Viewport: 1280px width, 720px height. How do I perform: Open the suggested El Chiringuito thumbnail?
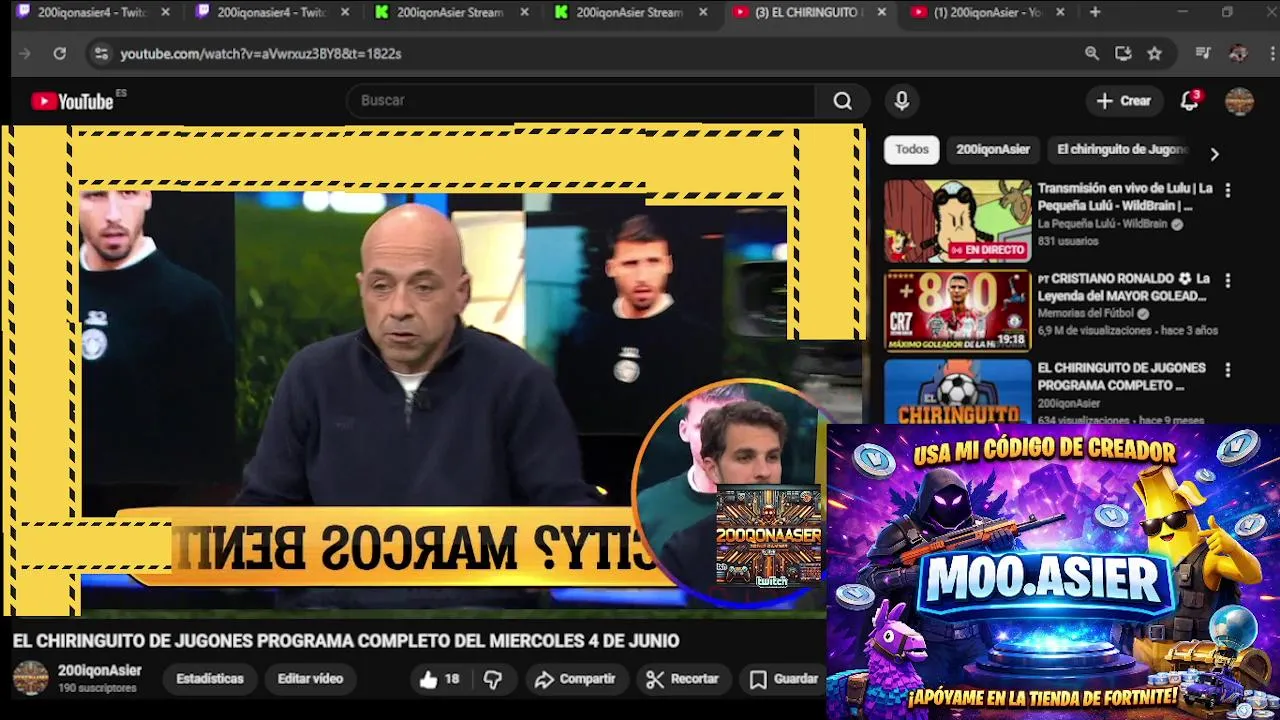coord(957,392)
